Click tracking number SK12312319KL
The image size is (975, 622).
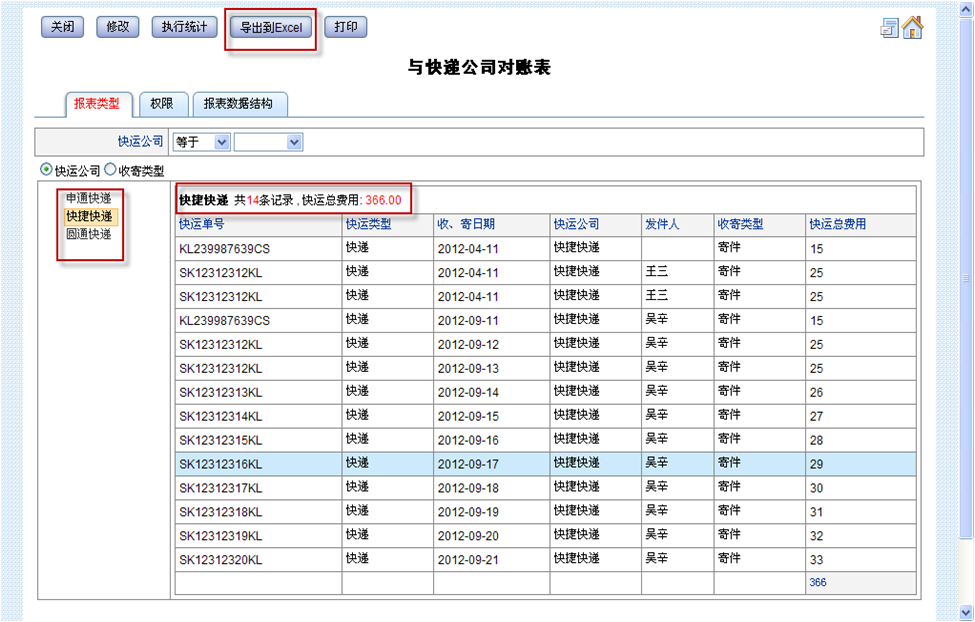point(221,536)
